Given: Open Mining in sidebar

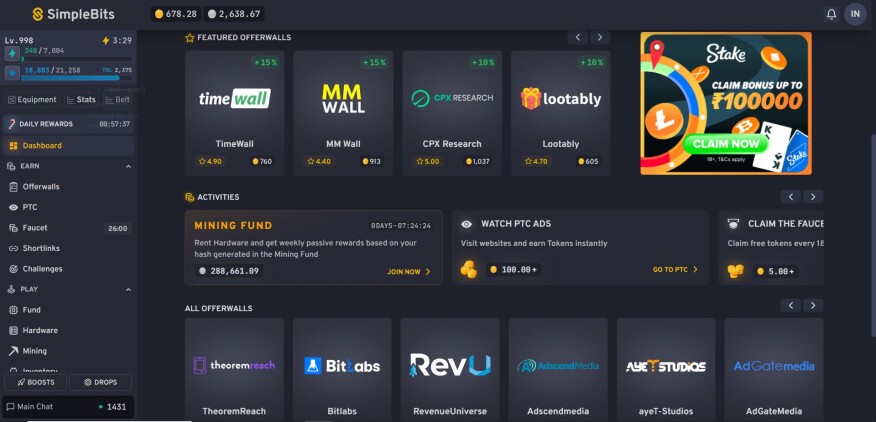Looking at the screenshot, I should (x=68, y=351).
